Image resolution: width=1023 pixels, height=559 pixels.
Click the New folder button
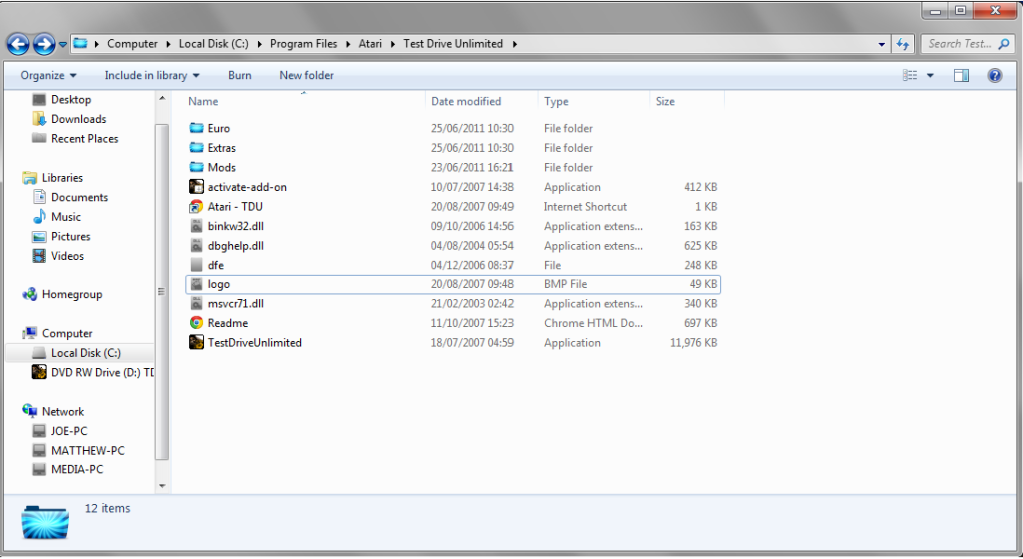pos(307,75)
